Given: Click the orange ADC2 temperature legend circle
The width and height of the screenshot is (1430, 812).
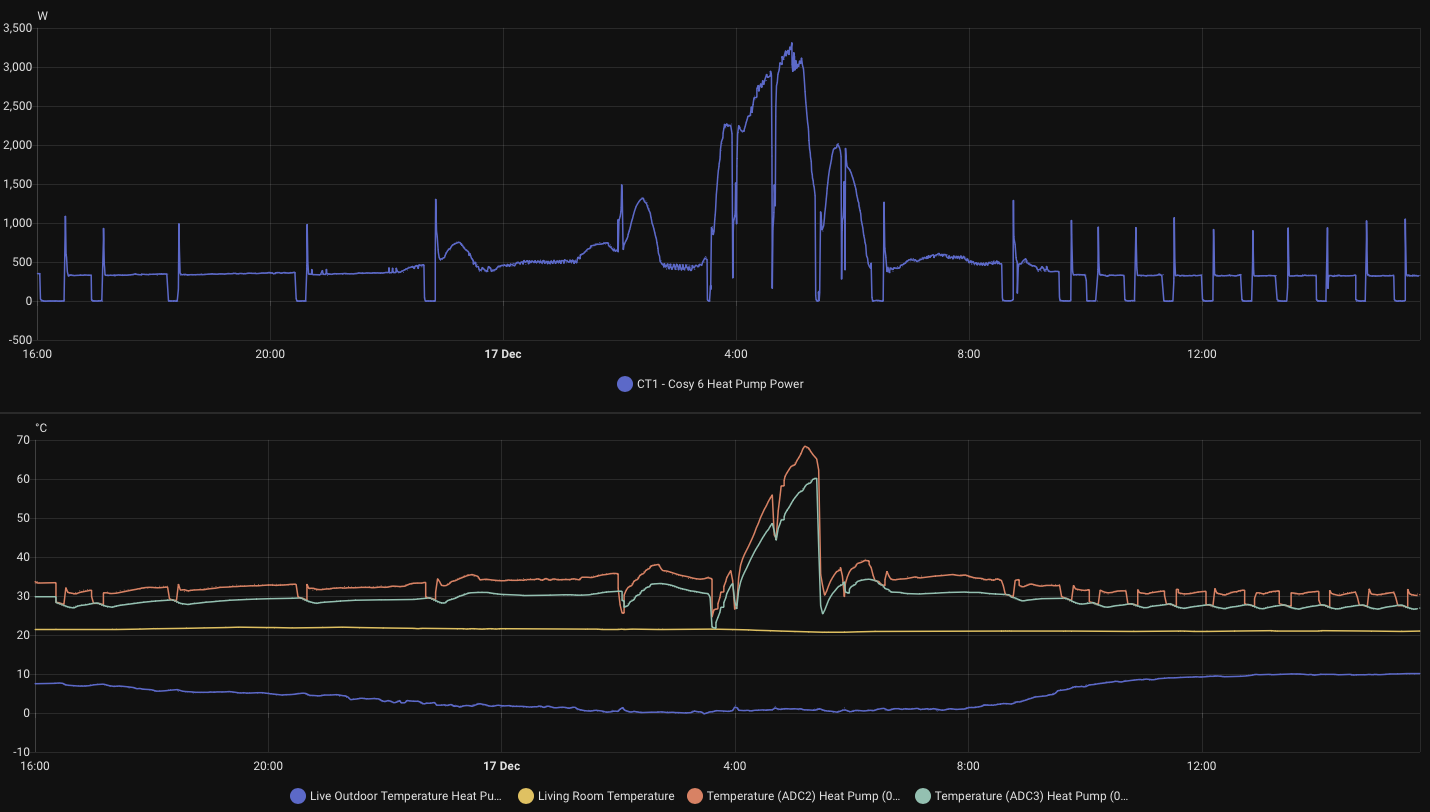Looking at the screenshot, I should [x=695, y=796].
